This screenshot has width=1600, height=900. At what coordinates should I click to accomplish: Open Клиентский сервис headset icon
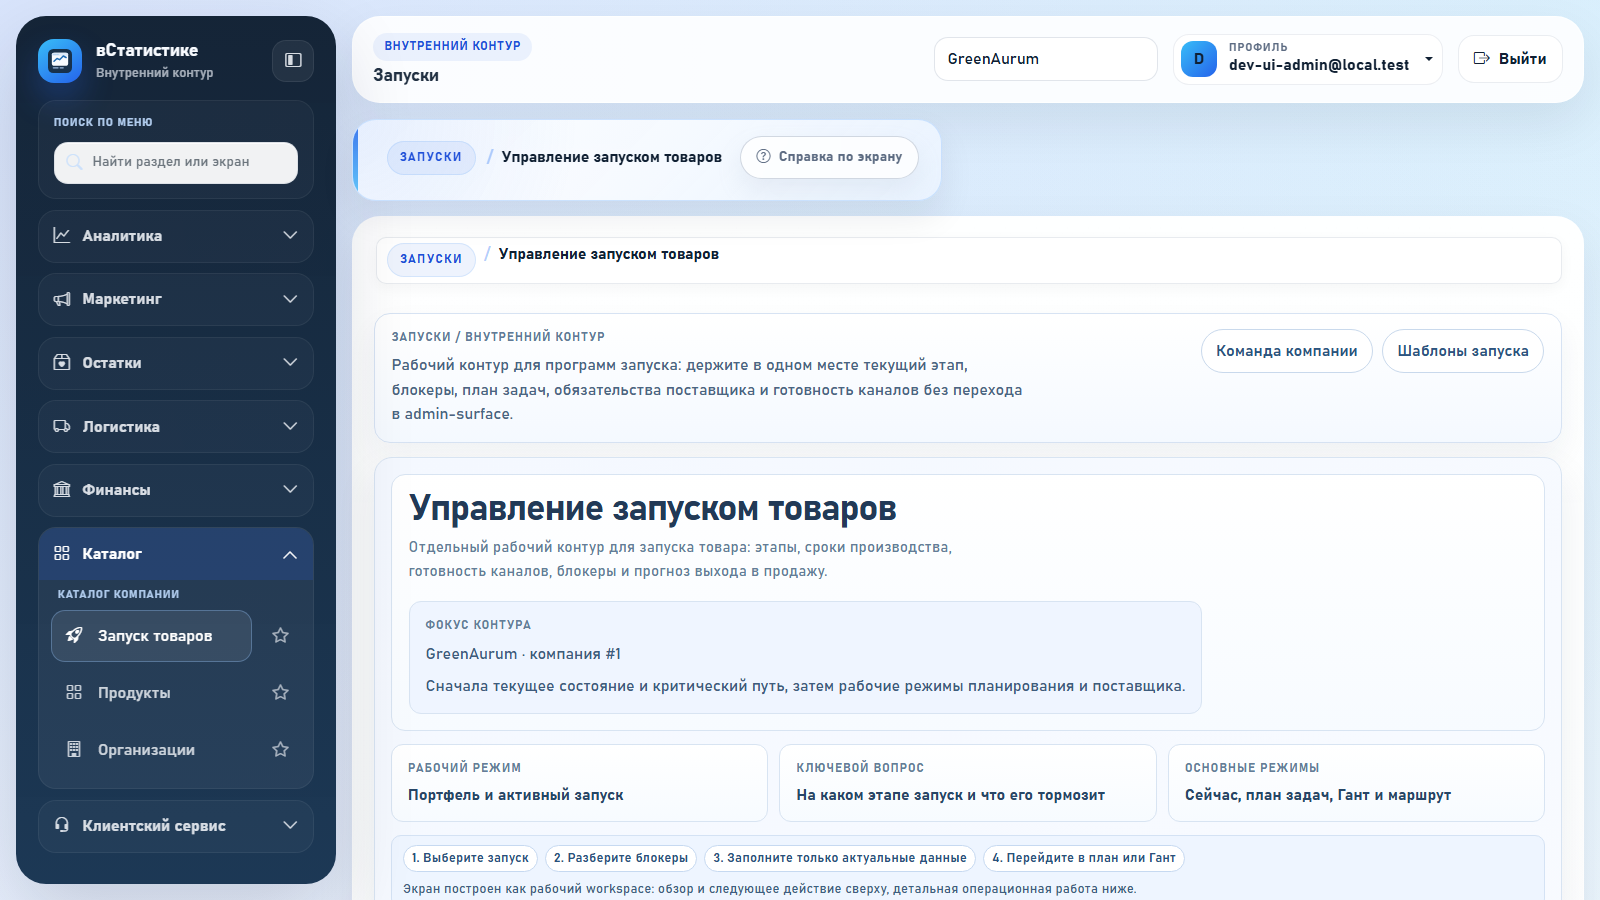[61, 826]
